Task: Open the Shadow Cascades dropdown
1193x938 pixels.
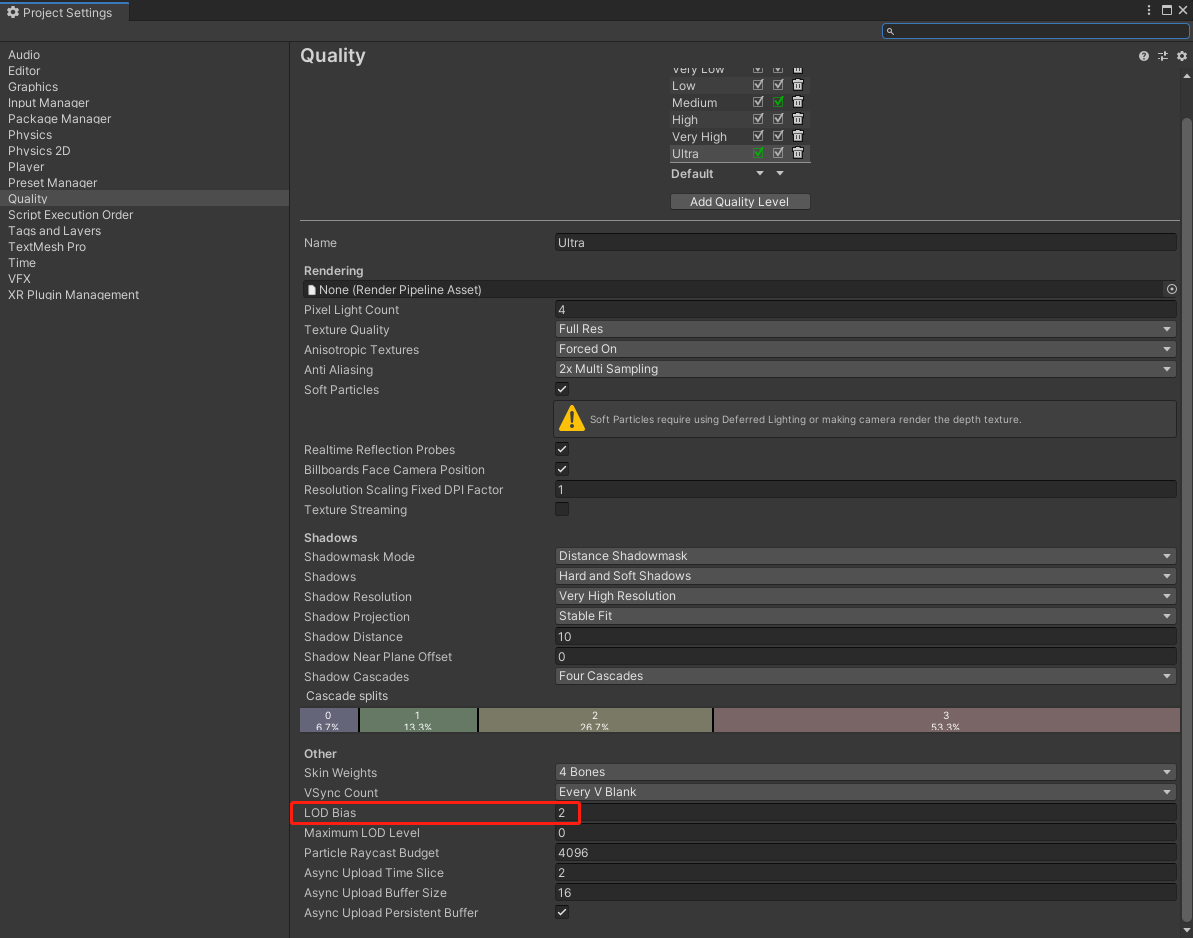Action: (x=866, y=676)
